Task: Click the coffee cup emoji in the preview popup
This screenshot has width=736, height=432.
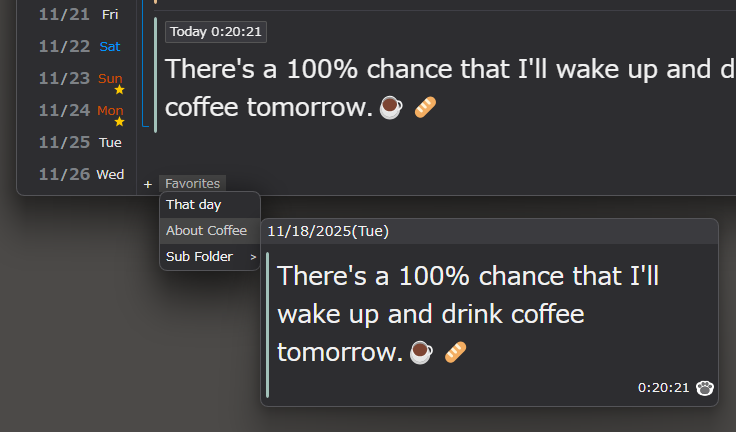Action: pyautogui.click(x=422, y=352)
